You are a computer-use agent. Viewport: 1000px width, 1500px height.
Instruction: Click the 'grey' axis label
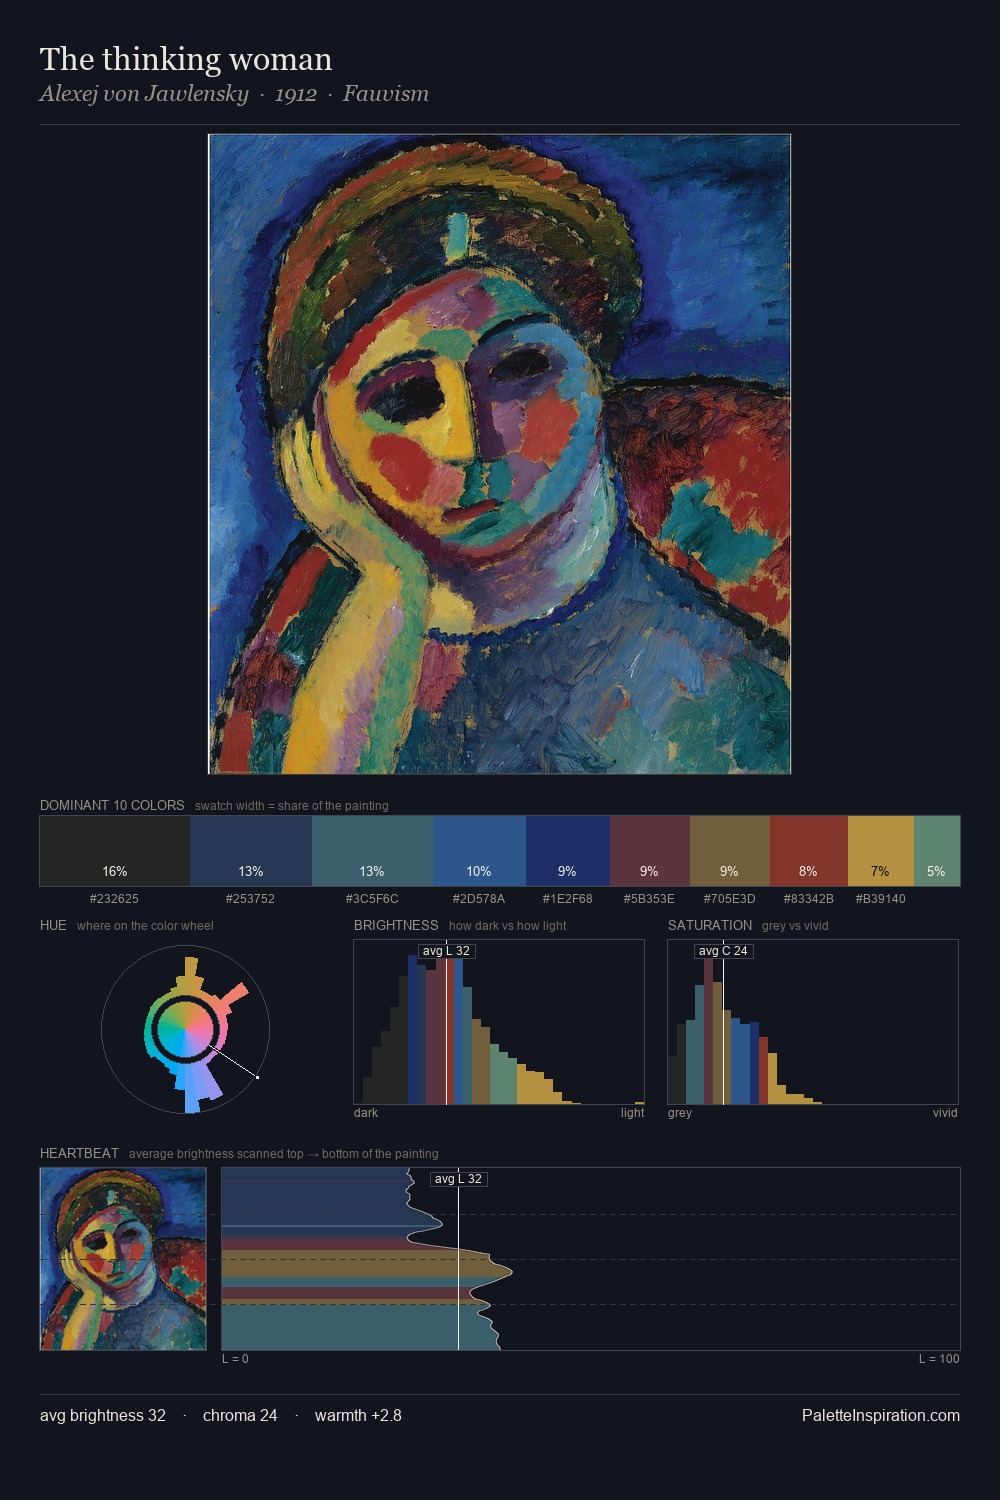pos(680,1113)
